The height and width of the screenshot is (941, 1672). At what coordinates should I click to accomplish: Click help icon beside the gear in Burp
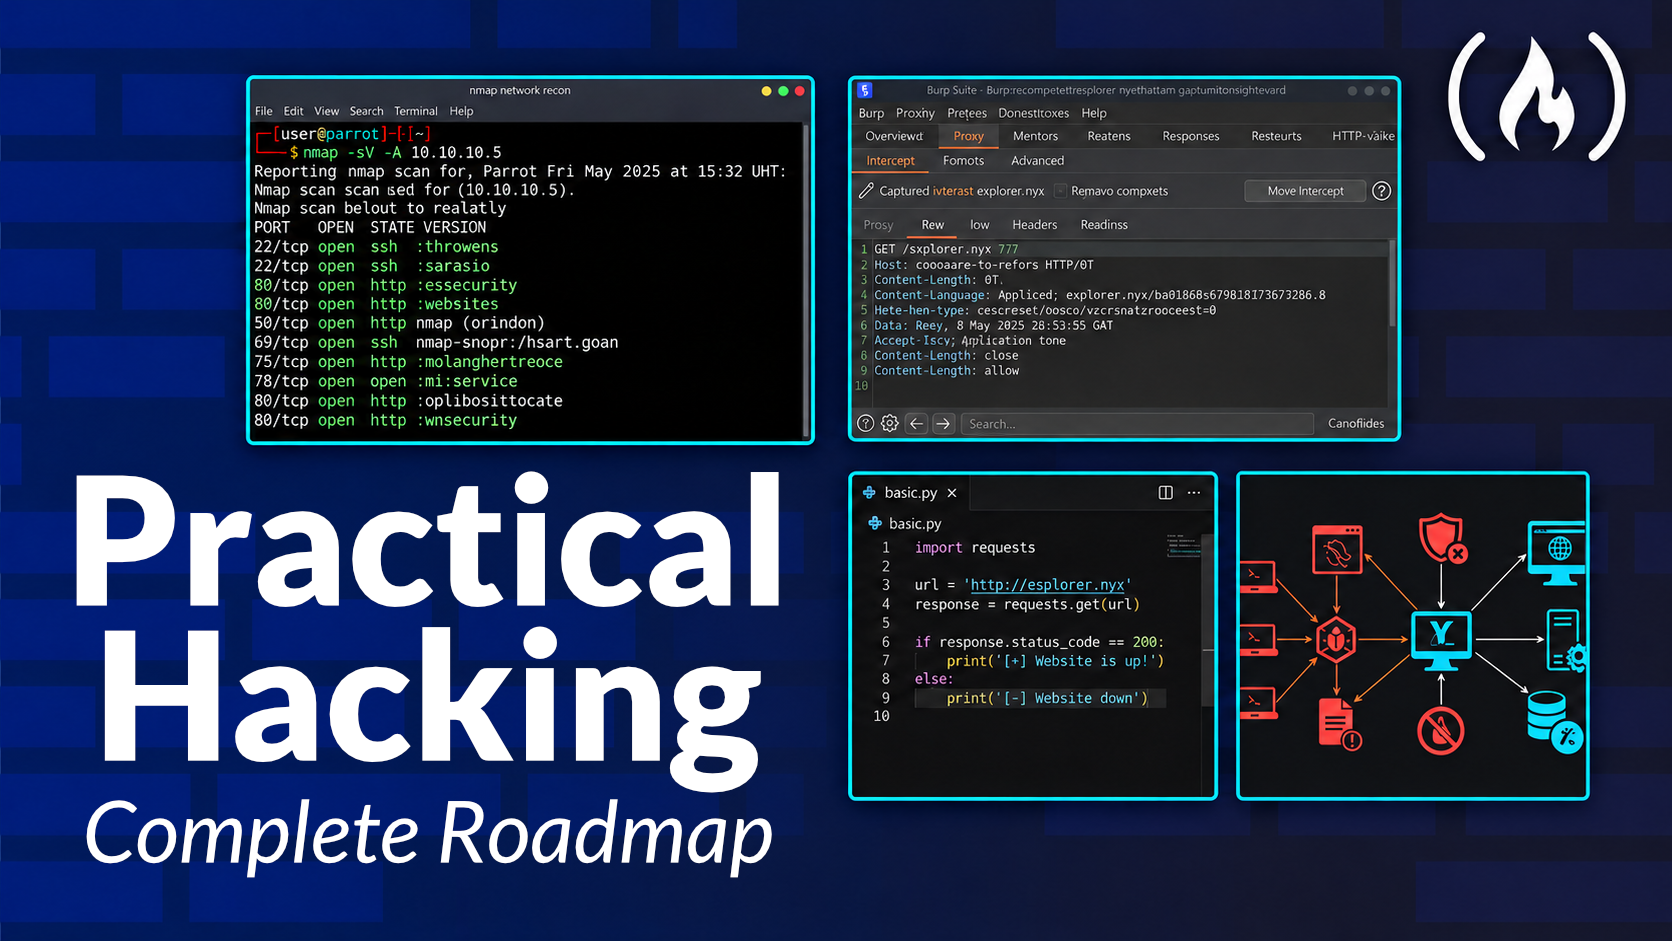(x=866, y=423)
